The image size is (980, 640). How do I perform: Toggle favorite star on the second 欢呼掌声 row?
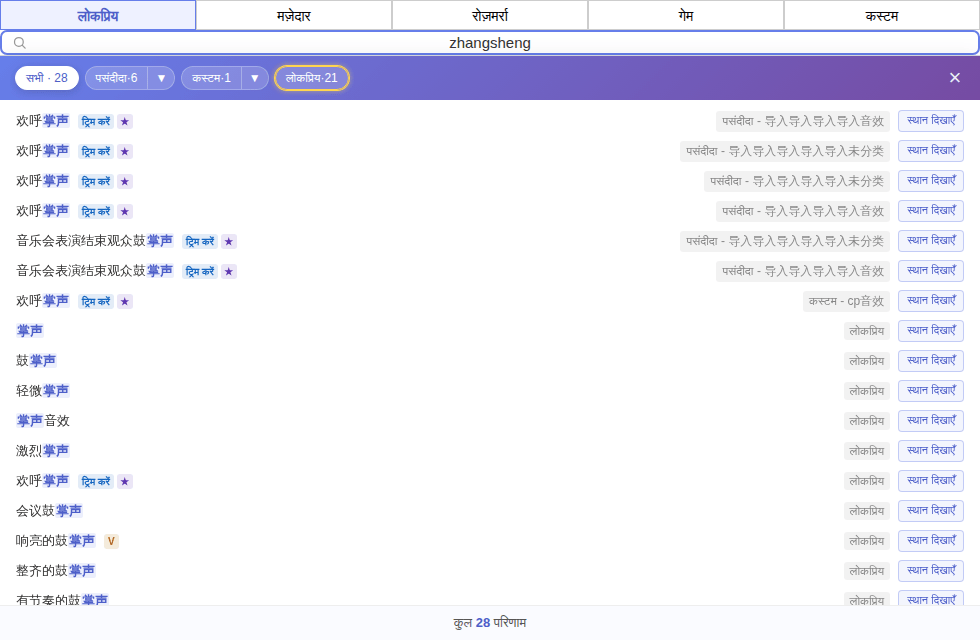click(x=125, y=151)
